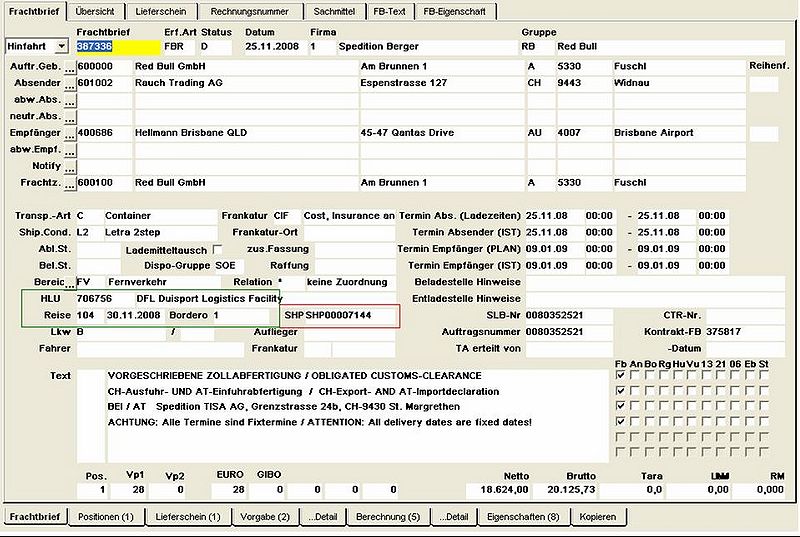This screenshot has width=800, height=537.
Task: Click the text 'Spedition Berger'
Action: (379, 46)
